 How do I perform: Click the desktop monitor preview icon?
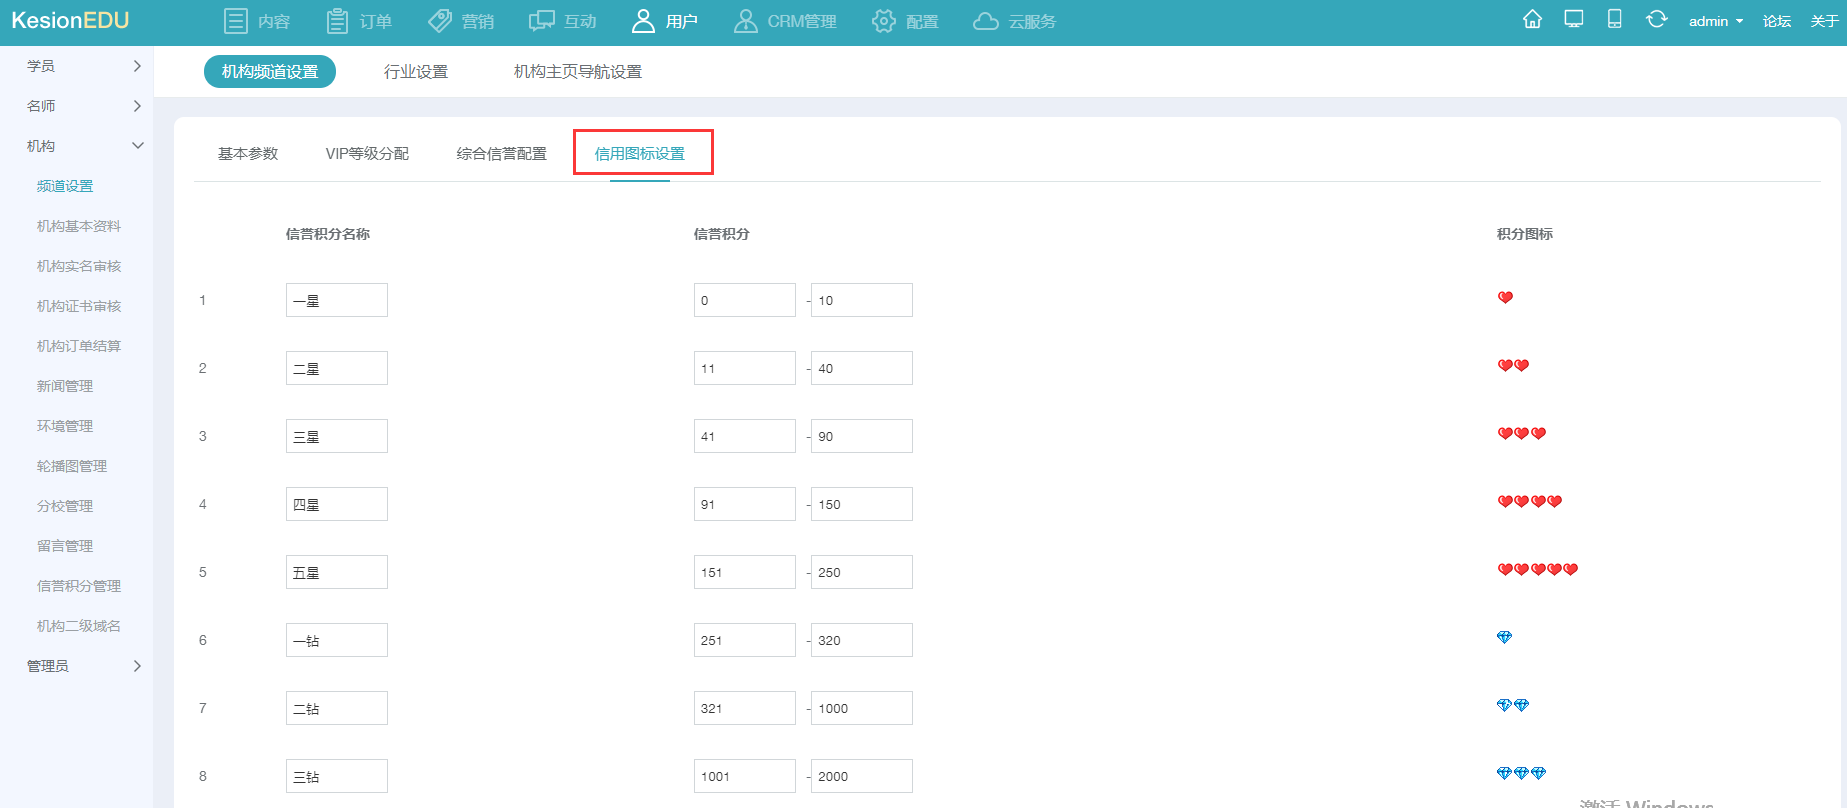pyautogui.click(x=1574, y=20)
